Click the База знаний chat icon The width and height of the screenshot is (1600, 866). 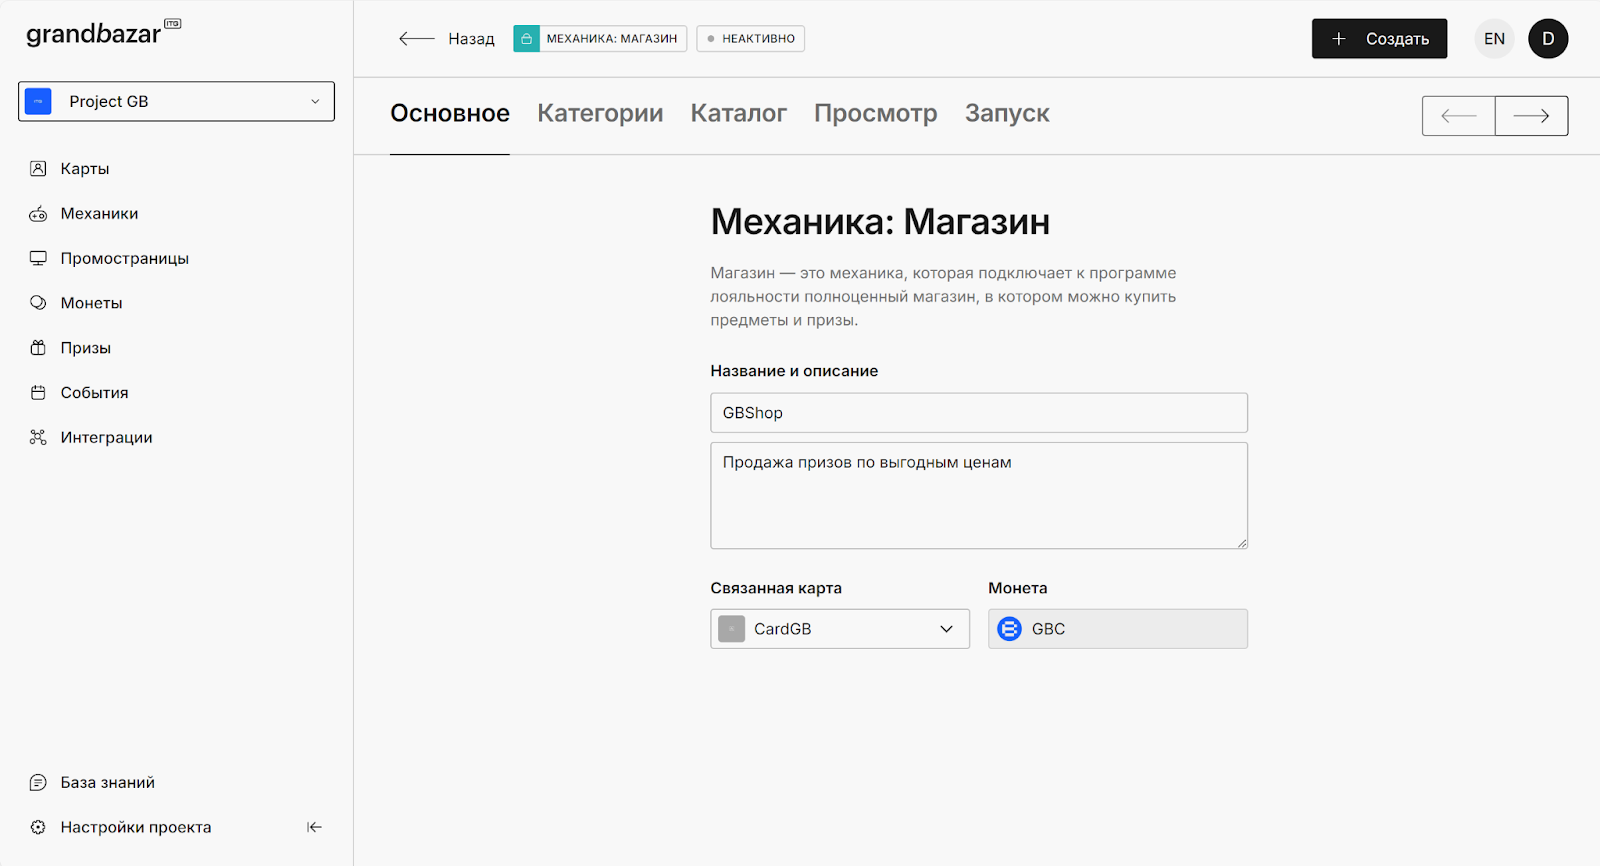click(x=38, y=782)
